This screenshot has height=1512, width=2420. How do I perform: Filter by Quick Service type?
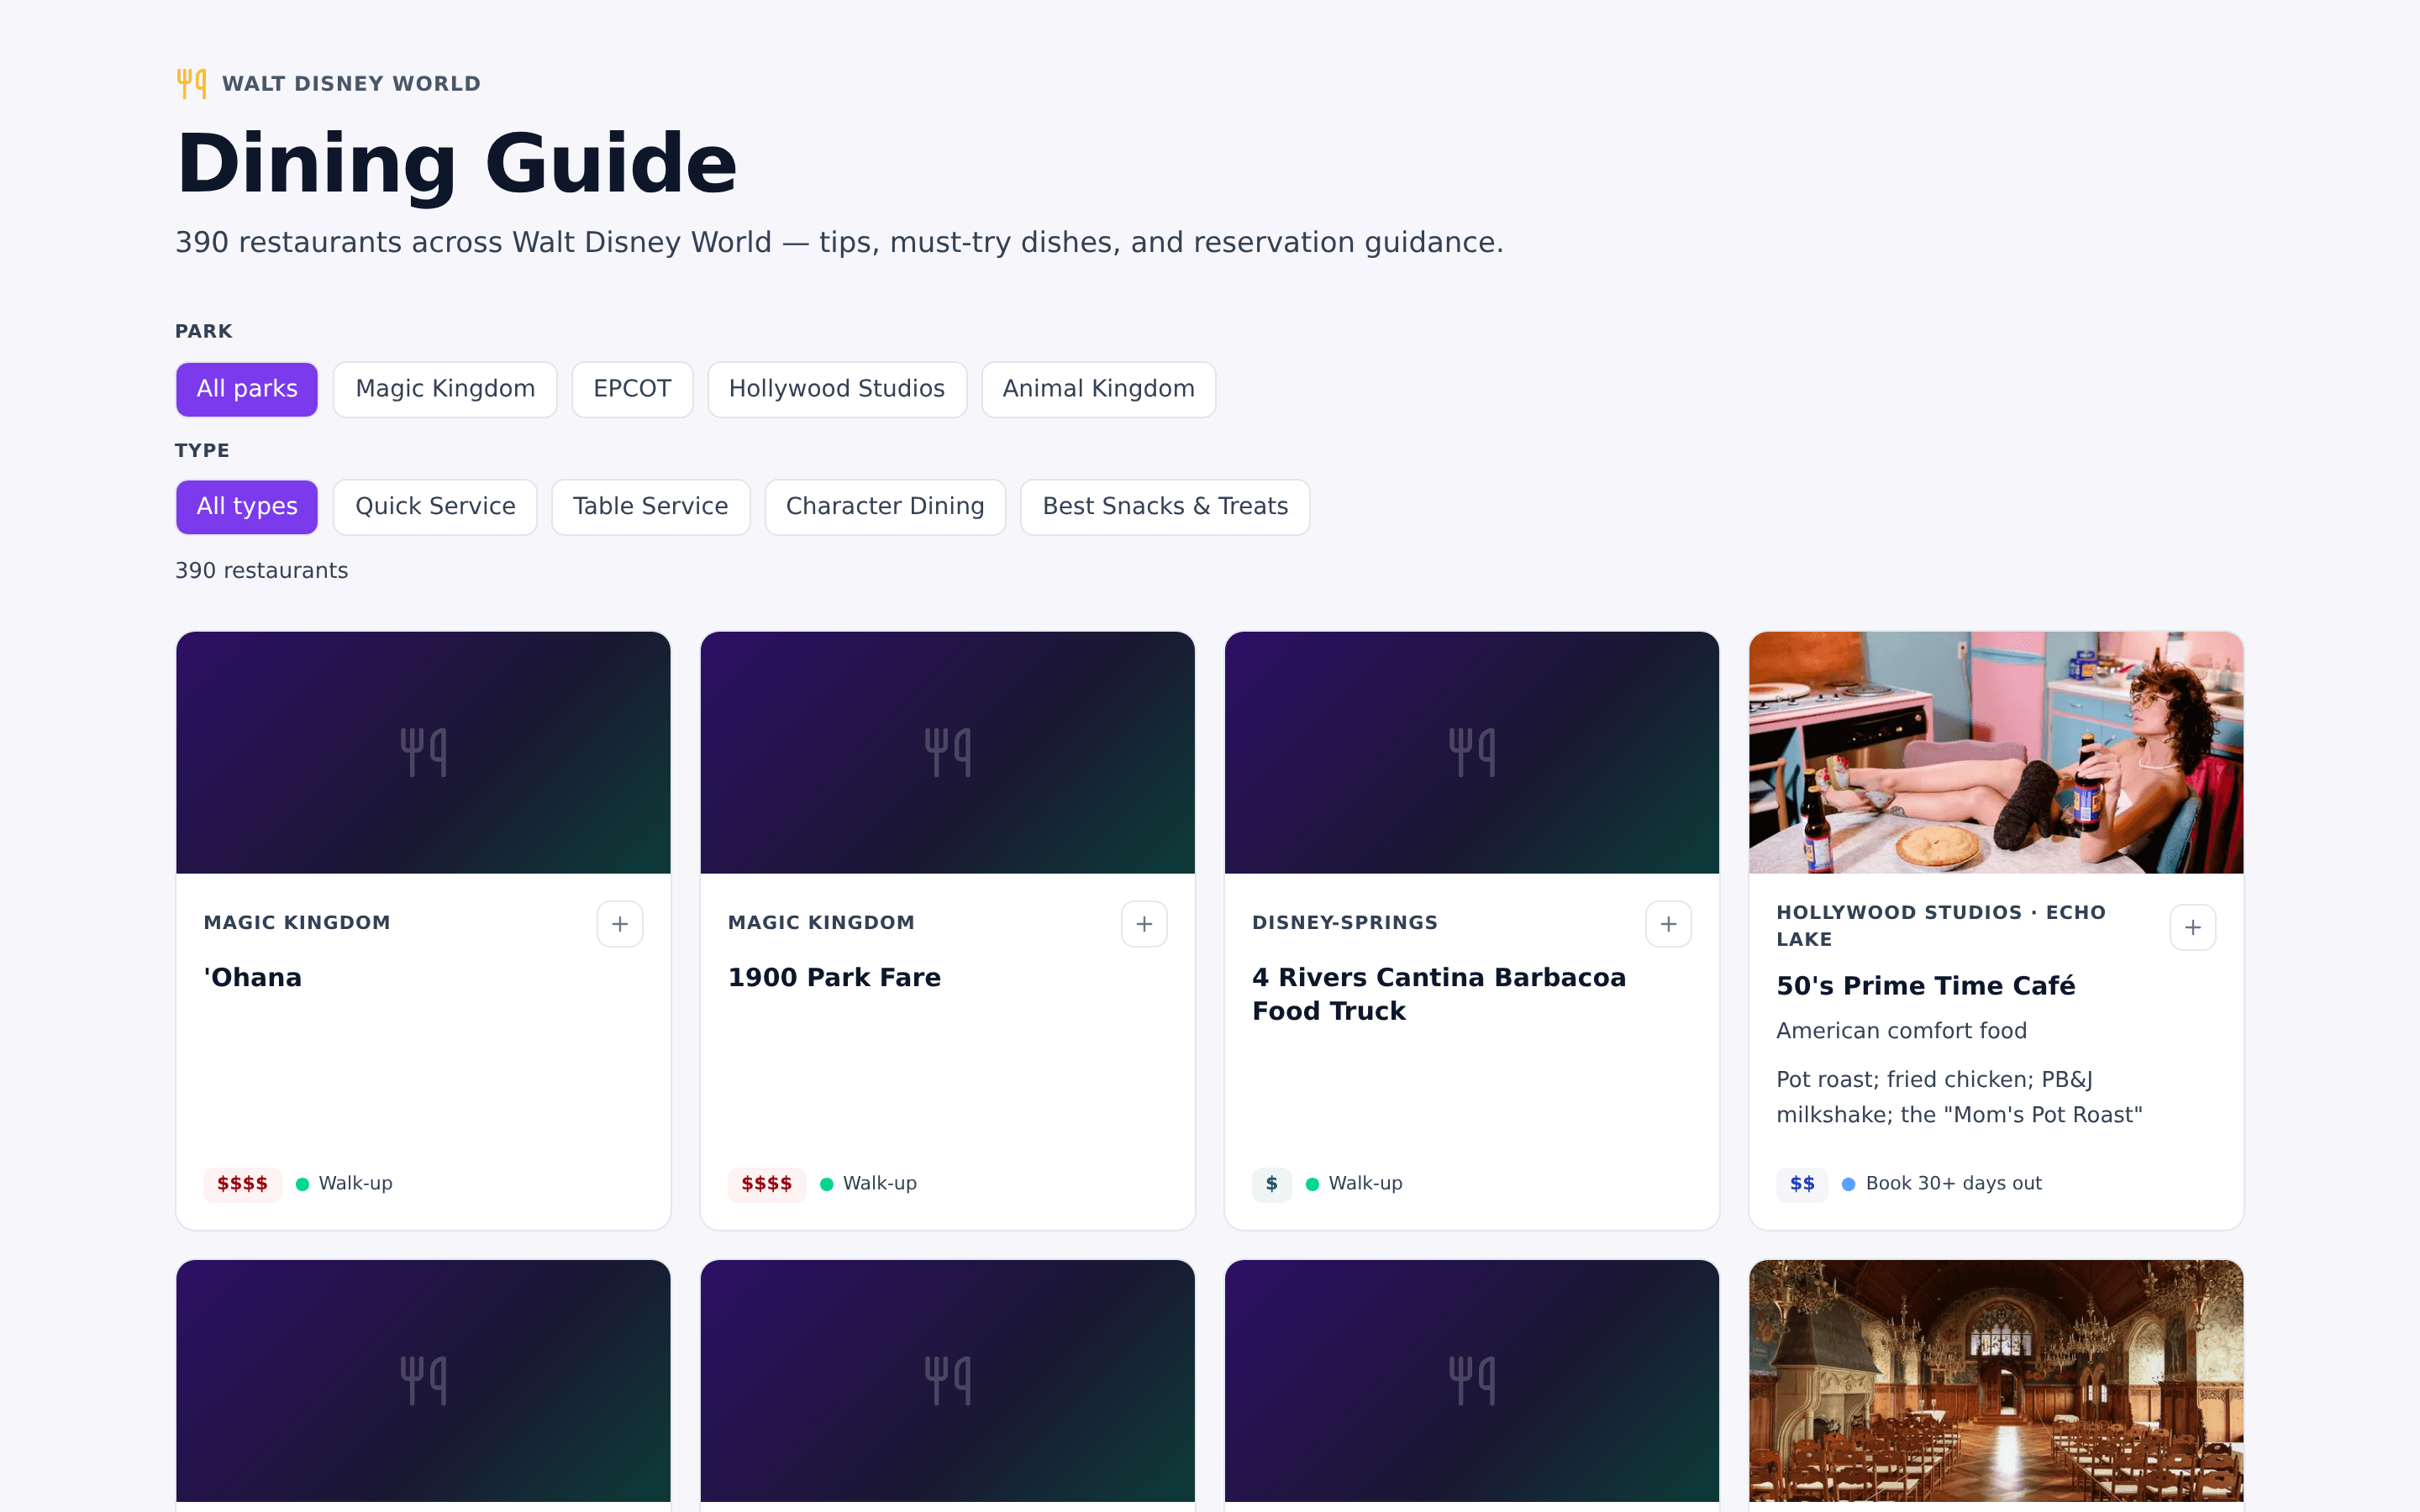coord(435,507)
